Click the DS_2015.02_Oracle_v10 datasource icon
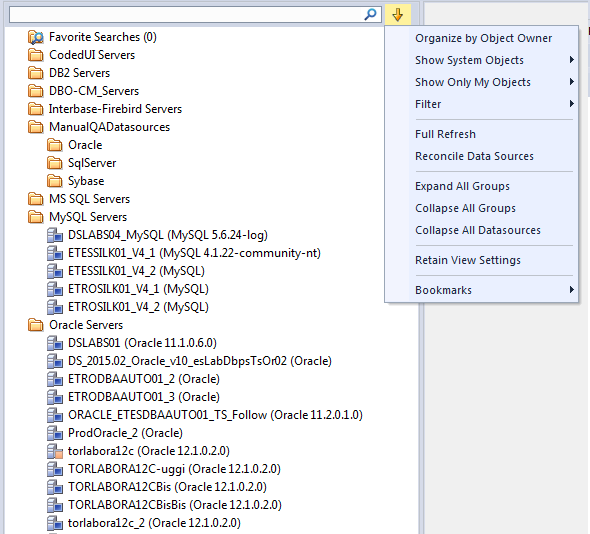 coord(55,361)
